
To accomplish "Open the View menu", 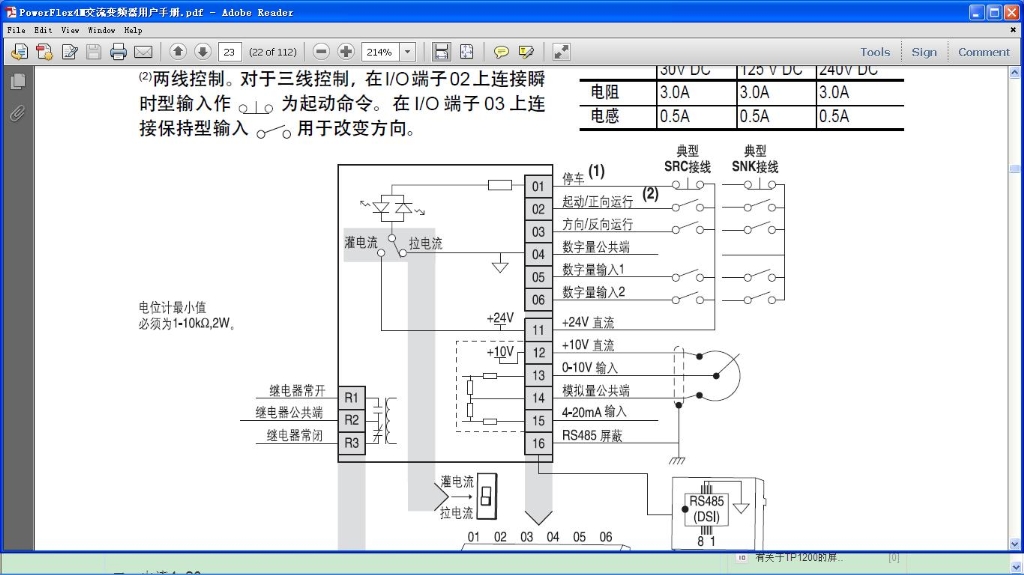I will pyautogui.click(x=70, y=30).
